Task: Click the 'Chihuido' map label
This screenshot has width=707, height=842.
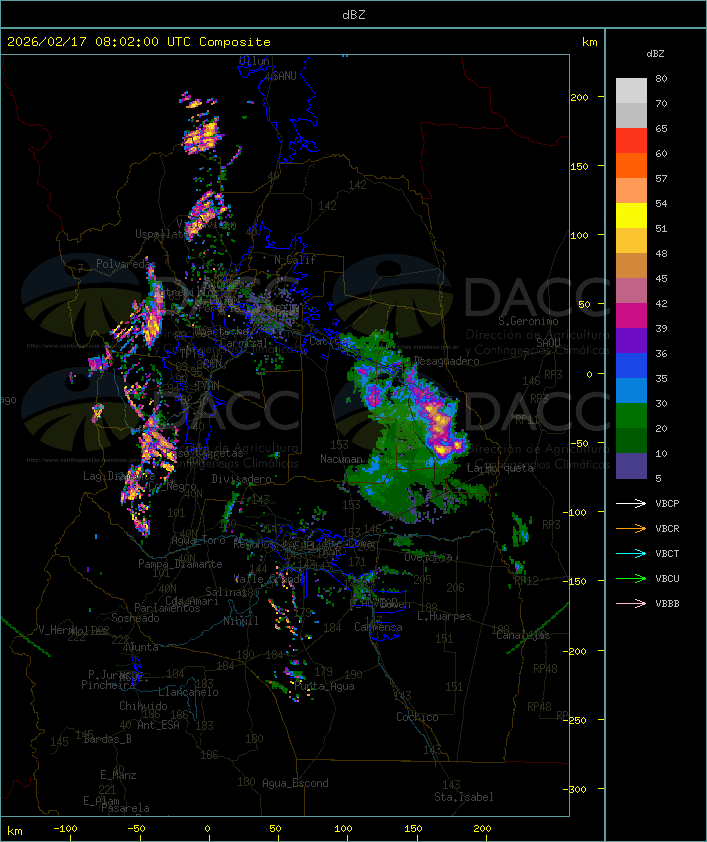Action: pyautogui.click(x=143, y=706)
